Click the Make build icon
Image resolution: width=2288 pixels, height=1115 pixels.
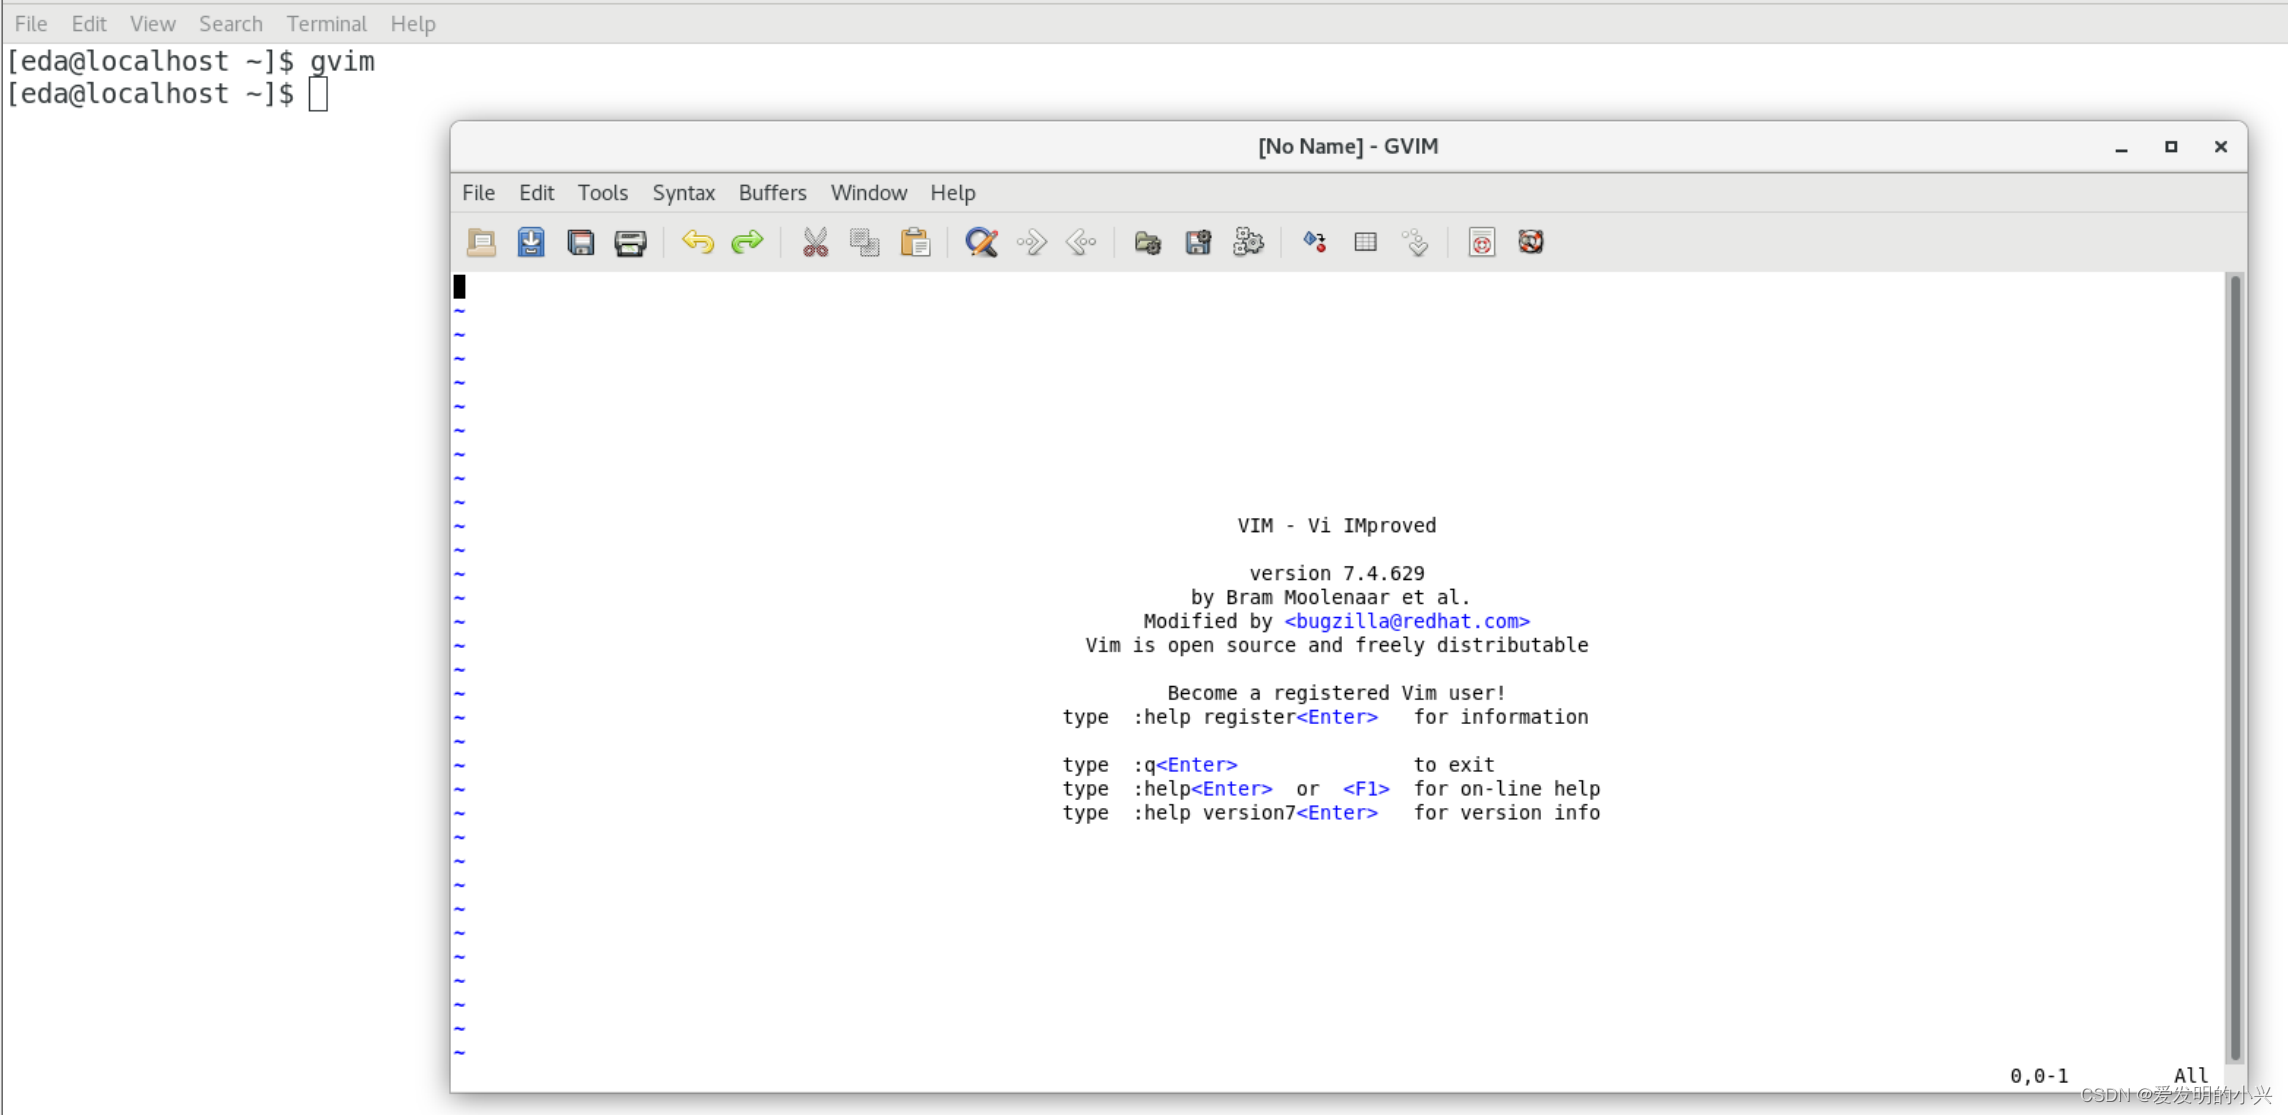pyautogui.click(x=1315, y=242)
